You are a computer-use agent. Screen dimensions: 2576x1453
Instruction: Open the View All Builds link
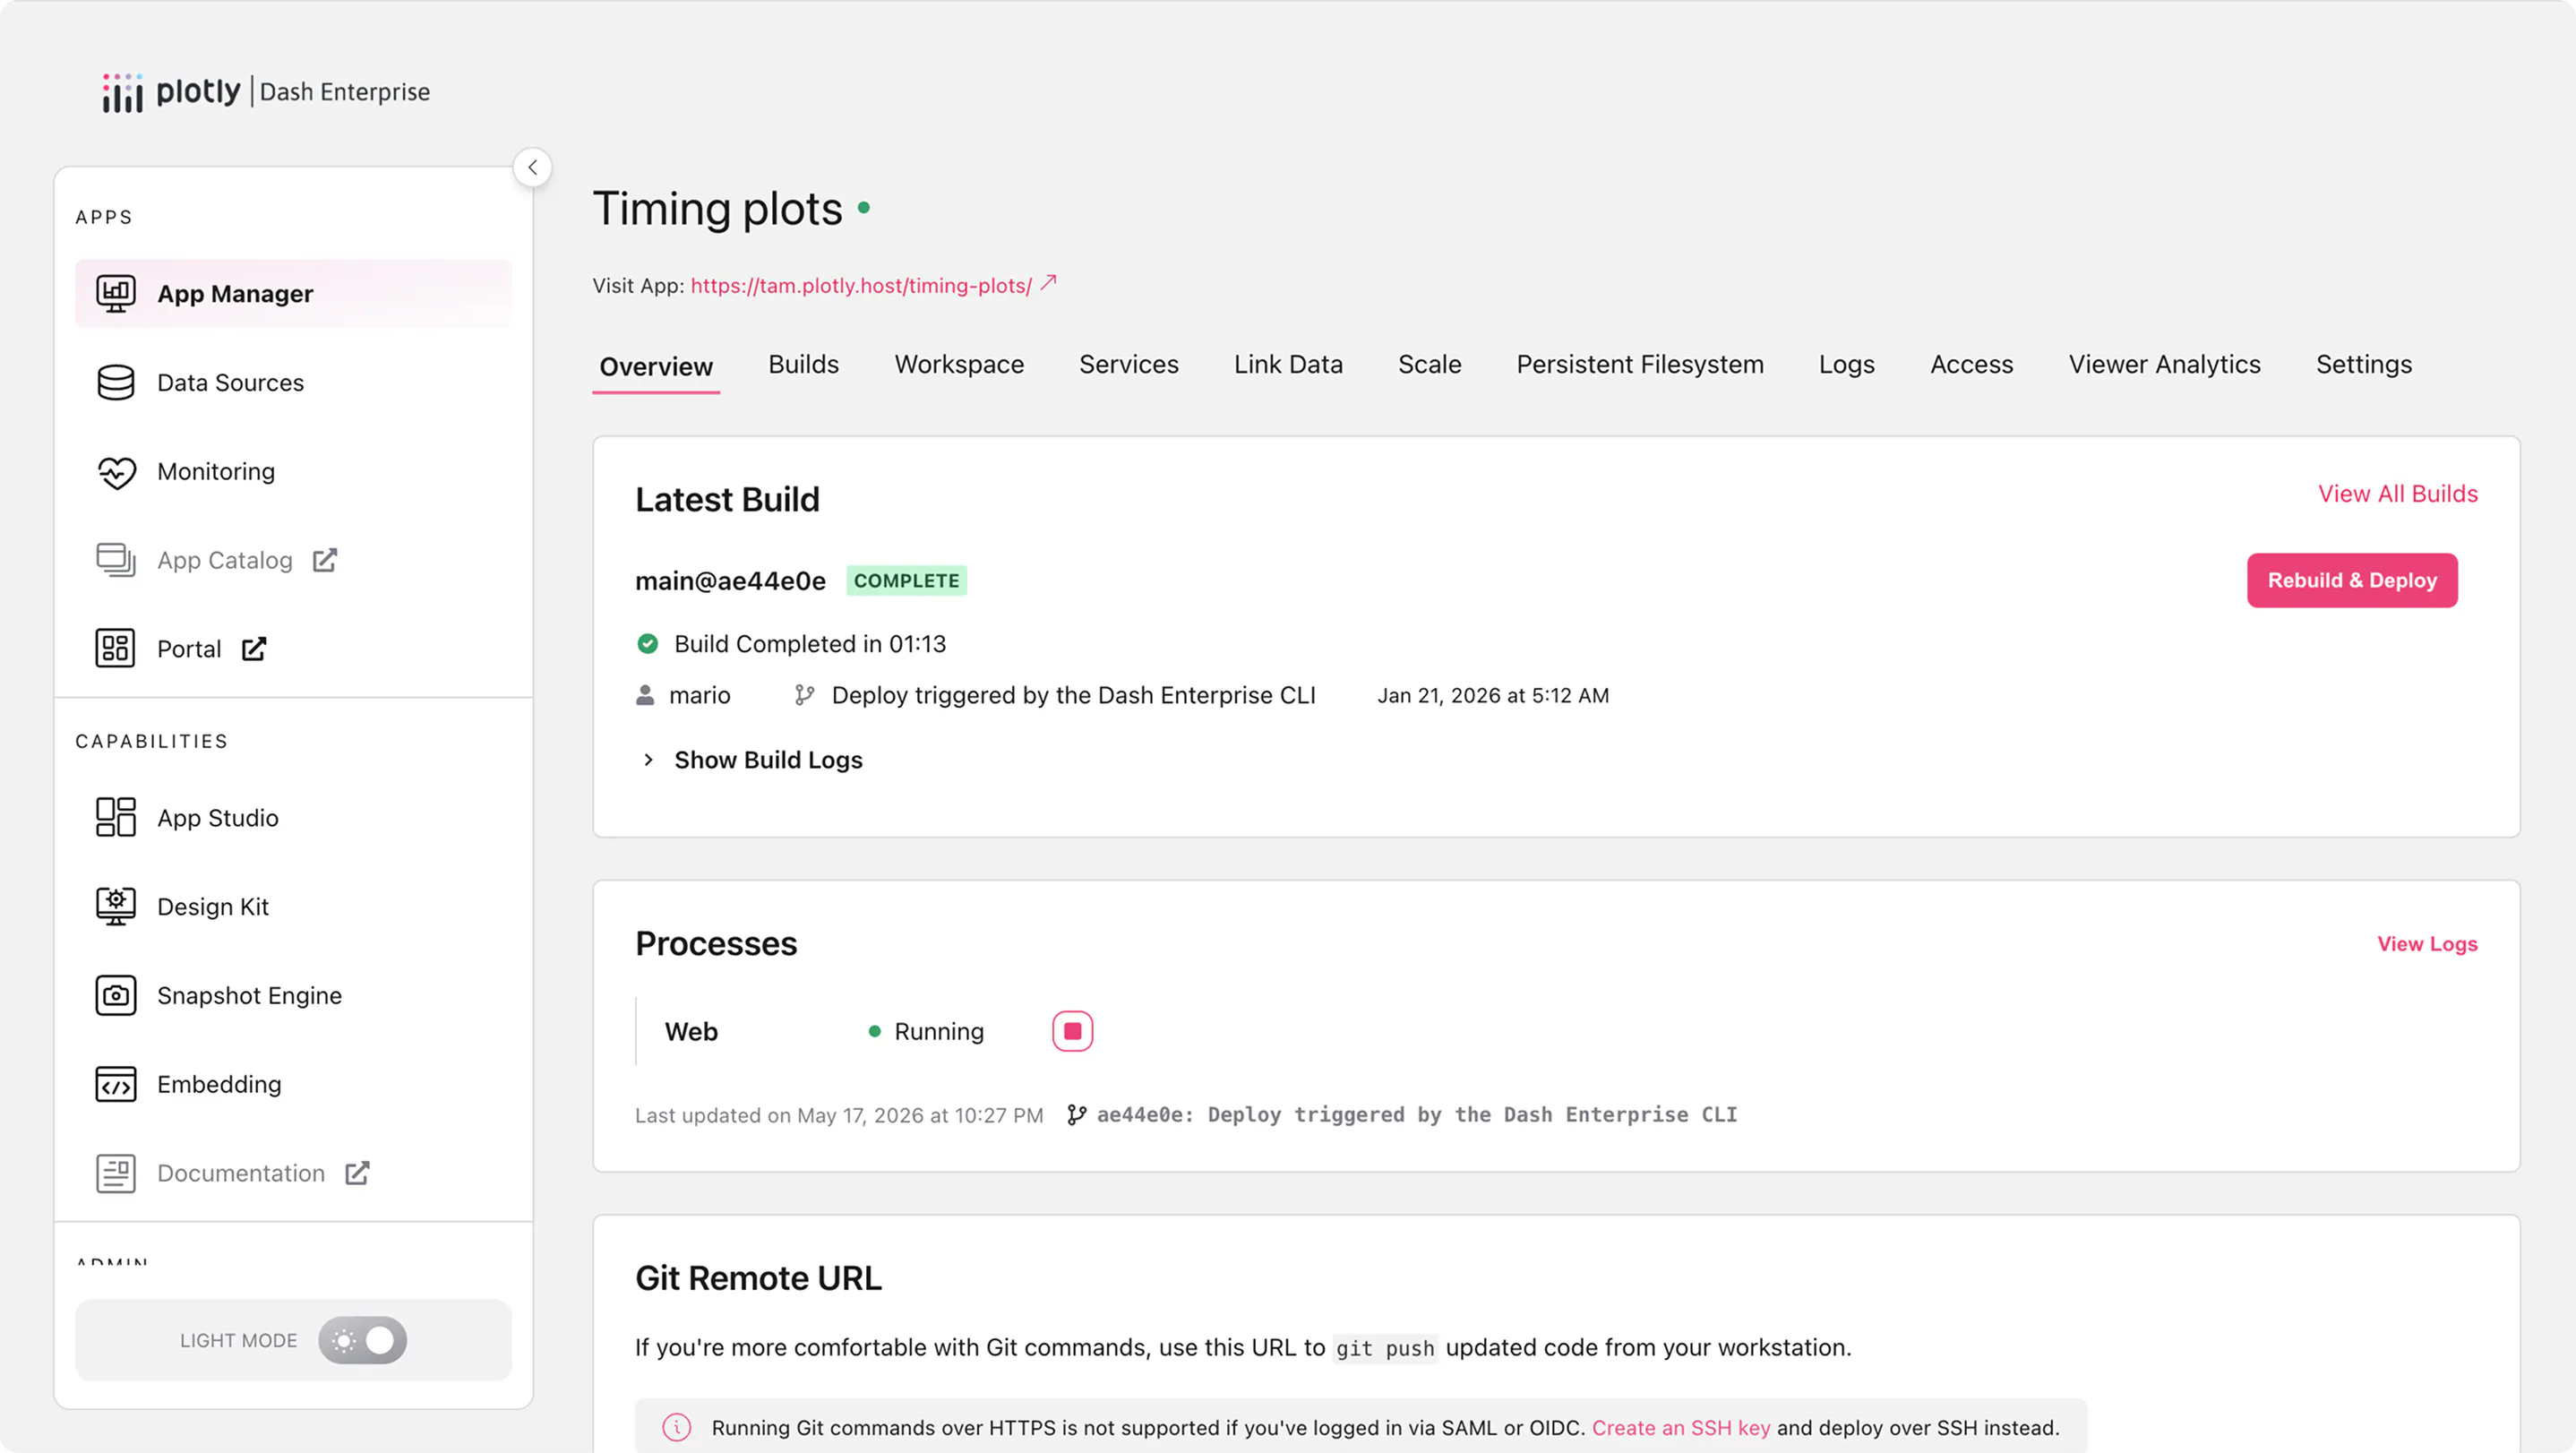[x=2398, y=493]
